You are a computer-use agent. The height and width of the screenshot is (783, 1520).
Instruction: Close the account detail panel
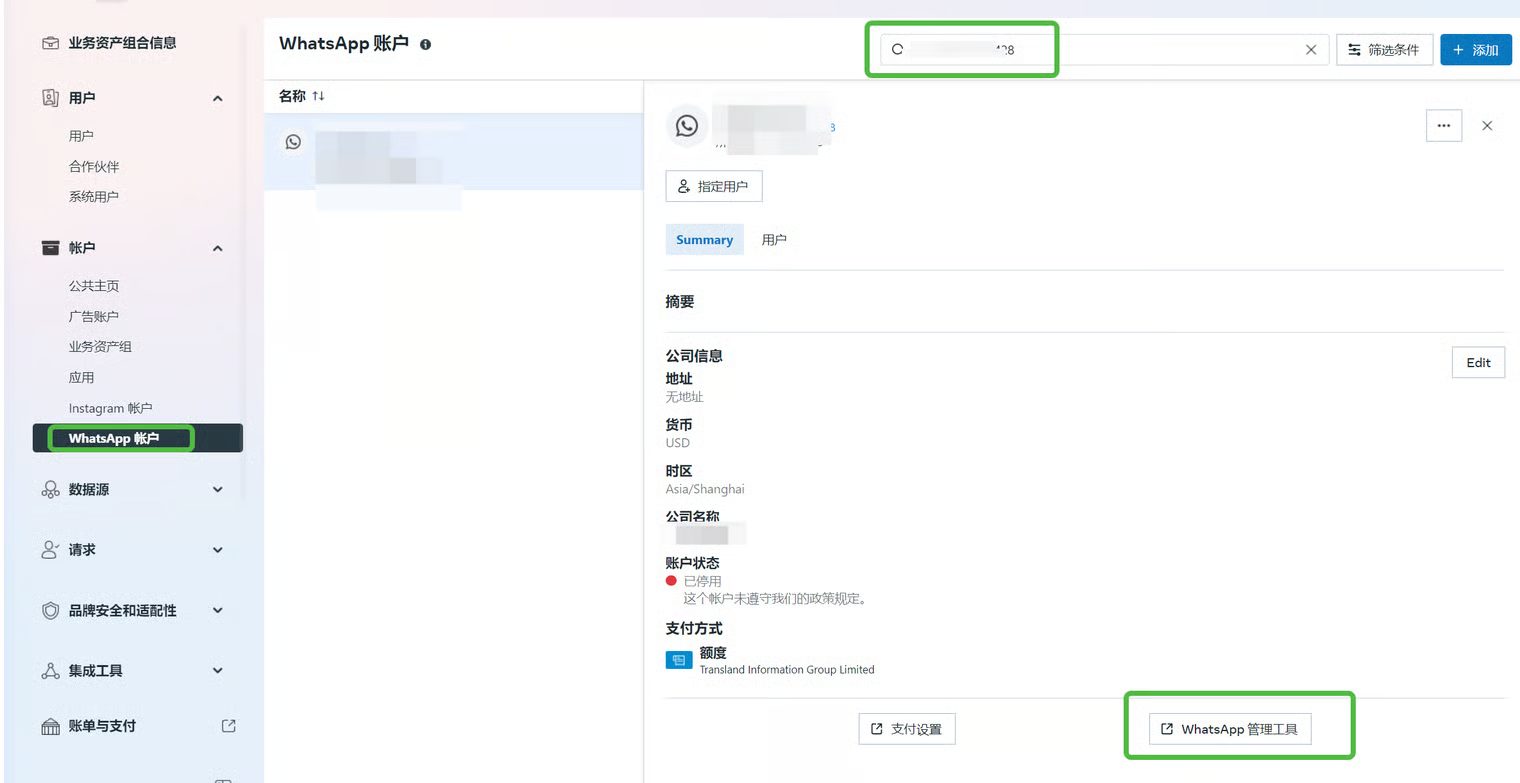tap(1487, 126)
